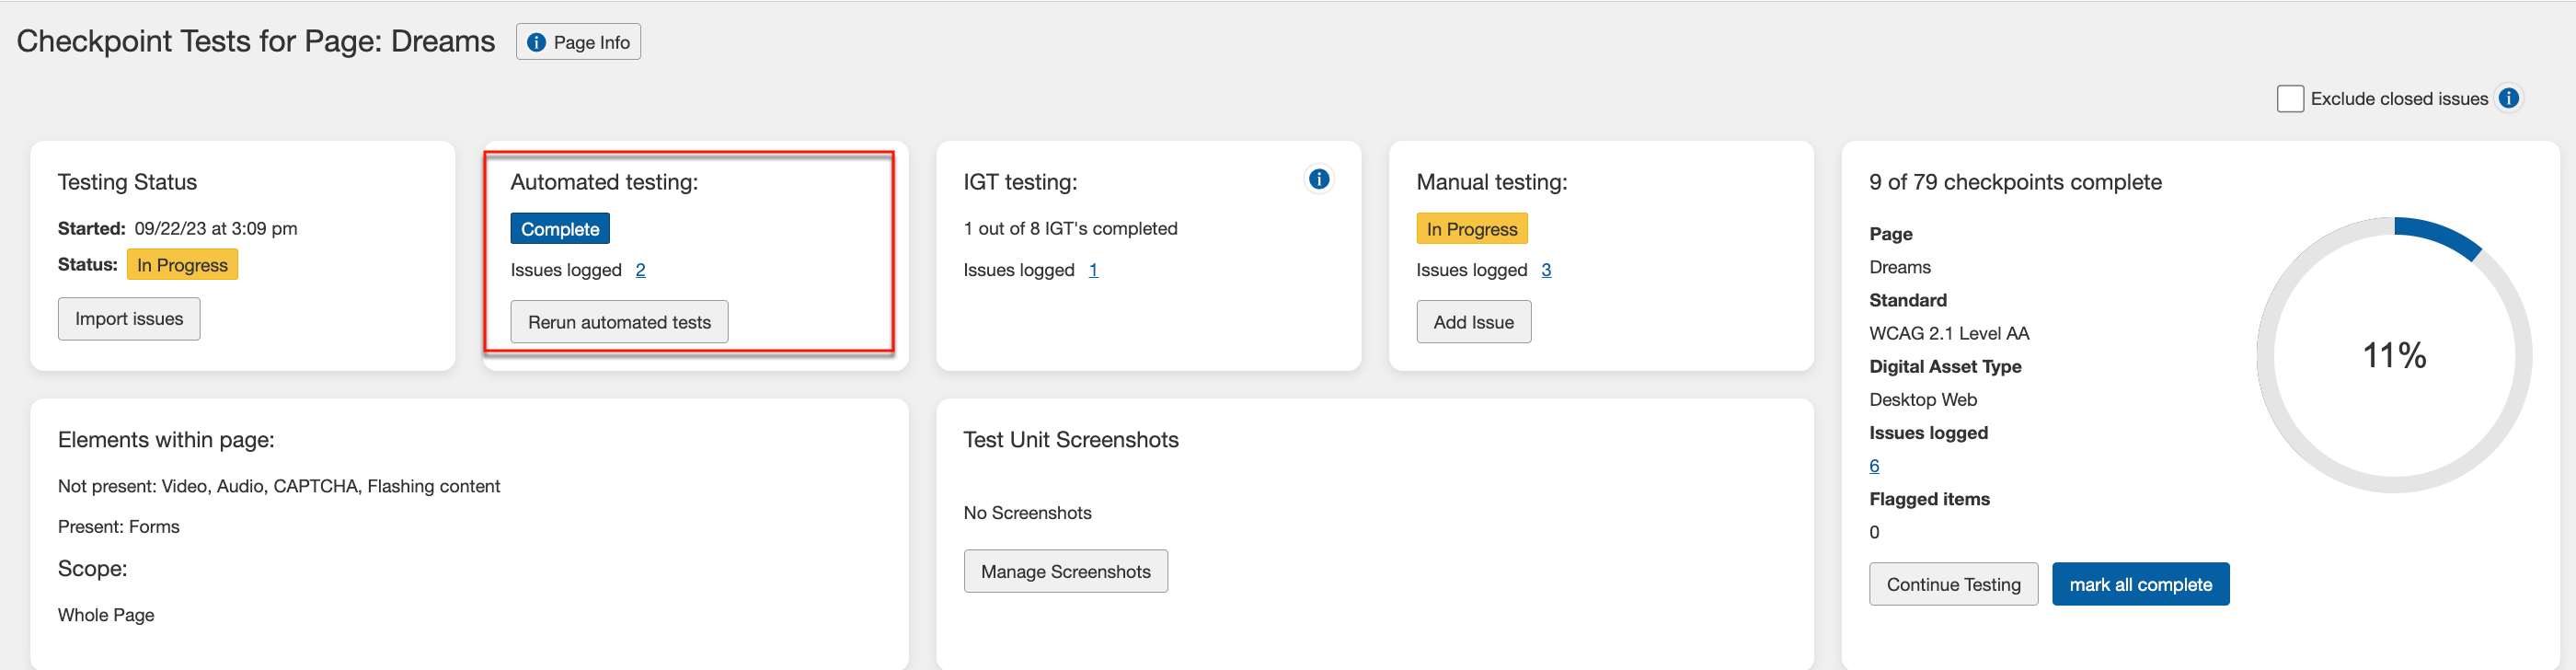Enable the Exclude closed issues checkbox
Image resolution: width=2576 pixels, height=670 pixels.
tap(2289, 99)
